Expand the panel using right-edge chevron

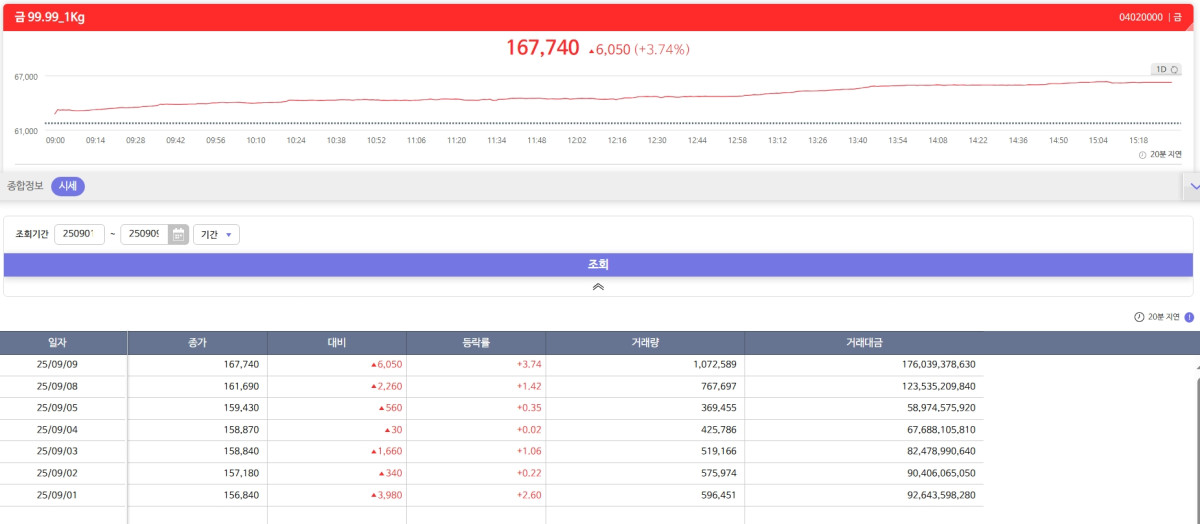coord(1193,186)
